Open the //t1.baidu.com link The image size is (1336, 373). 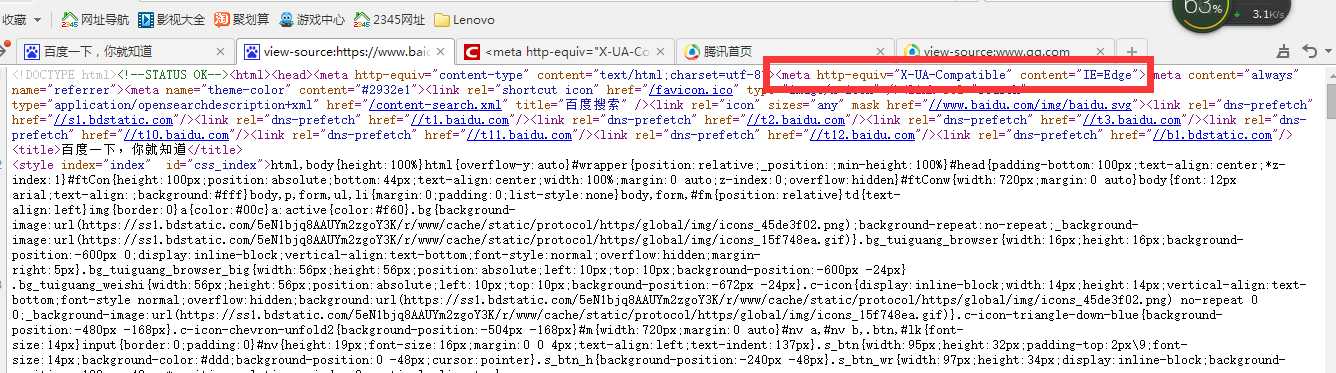point(460,120)
